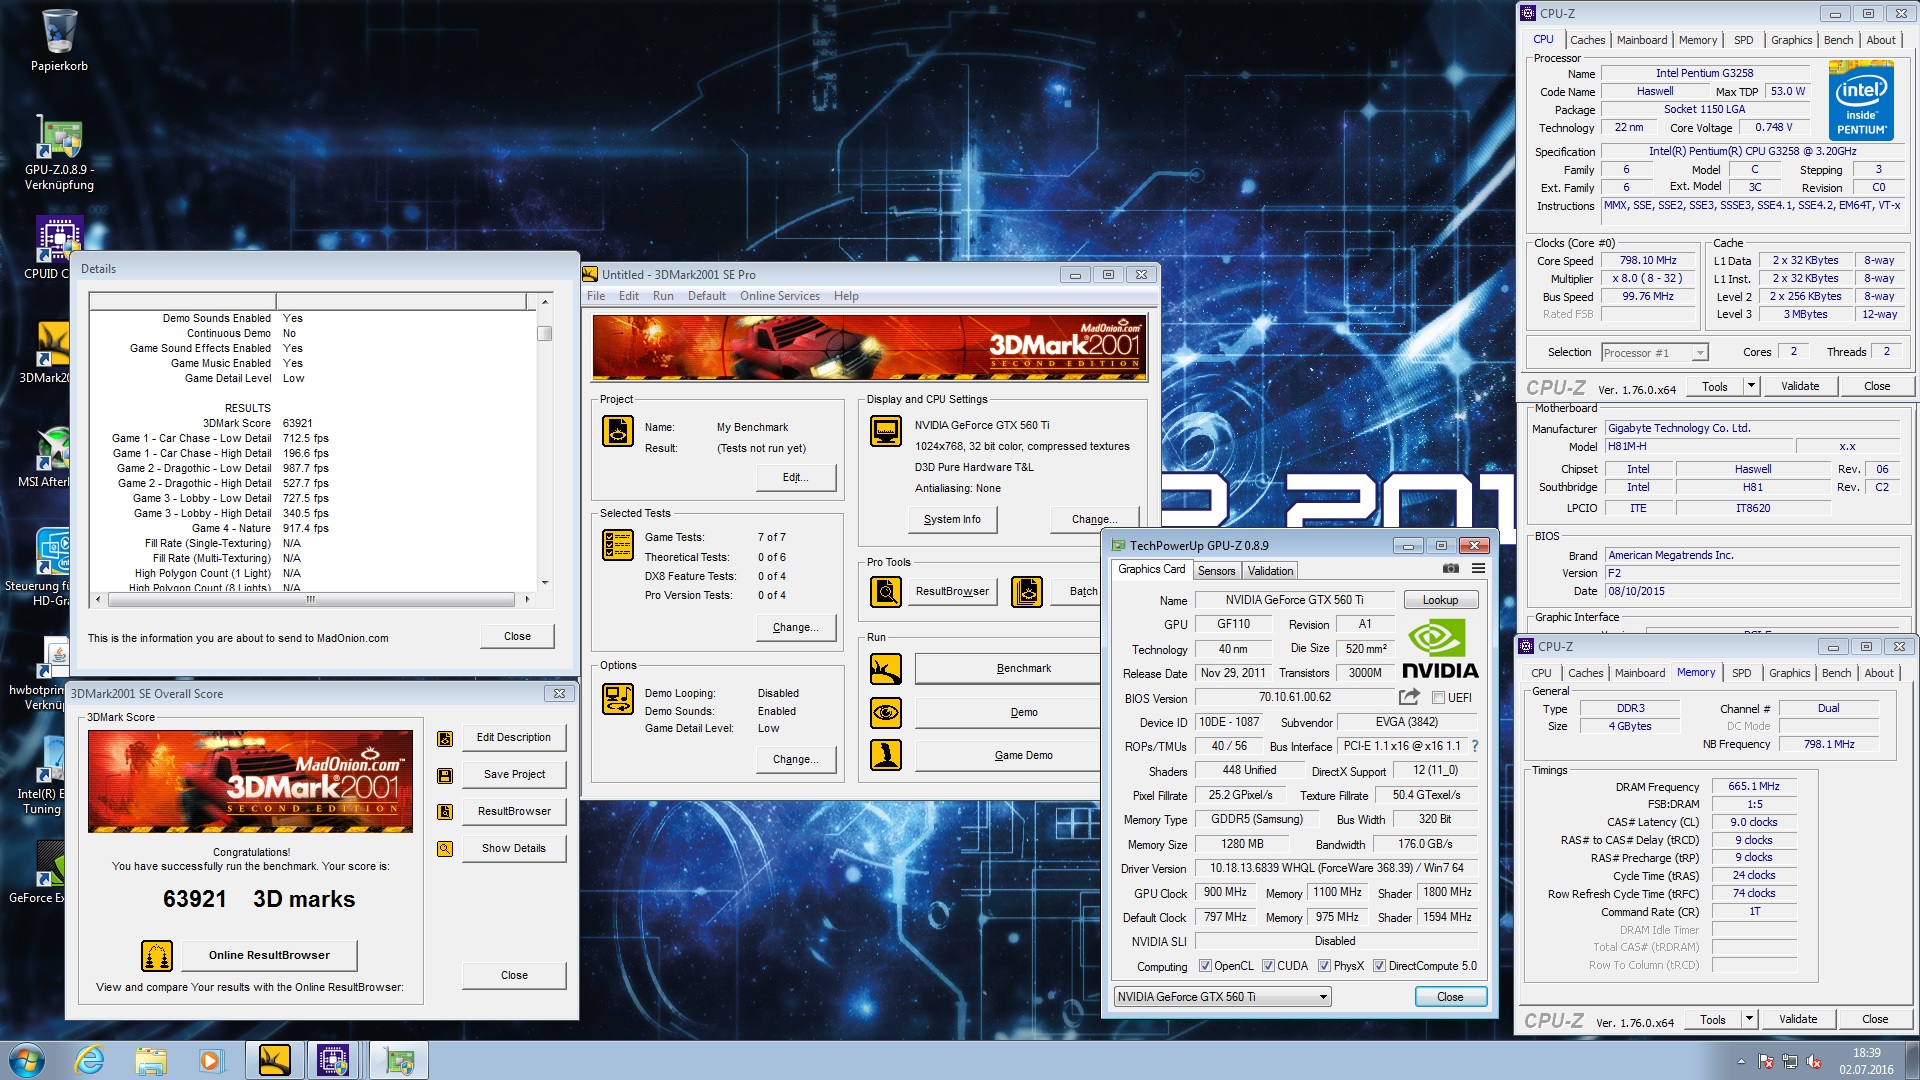Click the Validate button in top CPU-Z
Image resolution: width=1920 pixels, height=1080 pixels.
[x=1800, y=386]
